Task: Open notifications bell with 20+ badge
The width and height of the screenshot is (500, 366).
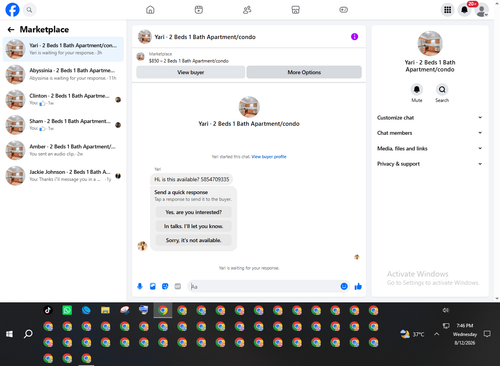Action: [x=465, y=10]
